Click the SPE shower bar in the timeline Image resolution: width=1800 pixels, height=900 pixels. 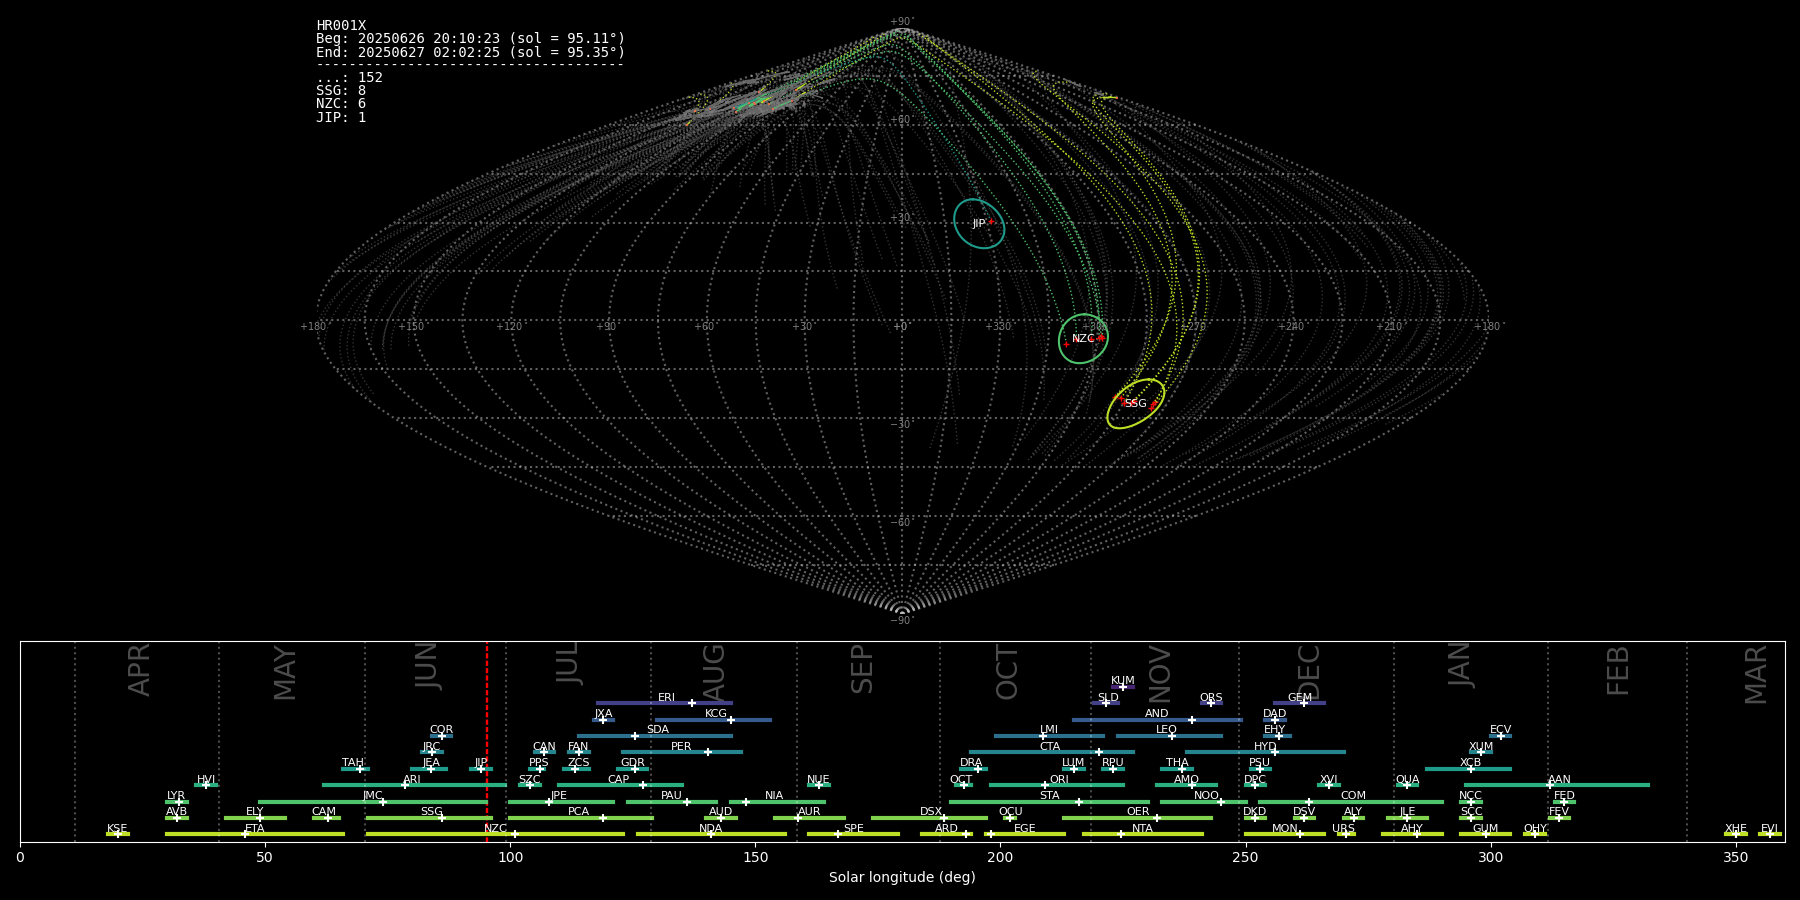pyautogui.click(x=853, y=834)
